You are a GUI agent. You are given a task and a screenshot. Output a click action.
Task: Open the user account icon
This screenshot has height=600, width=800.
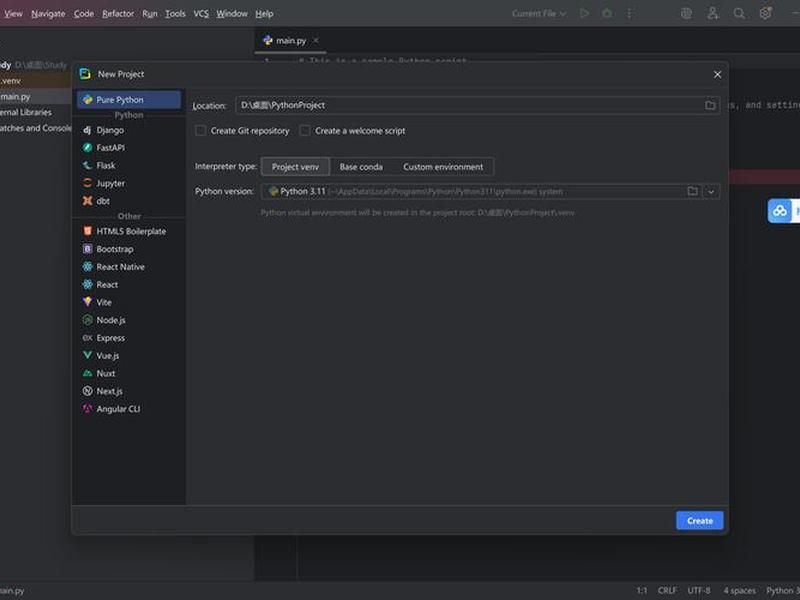(713, 14)
